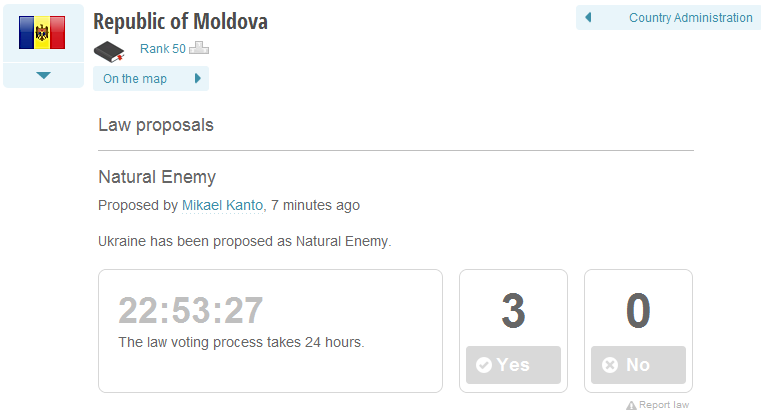
Task: Vote Yes on the Natural Enemy law
Action: (513, 365)
